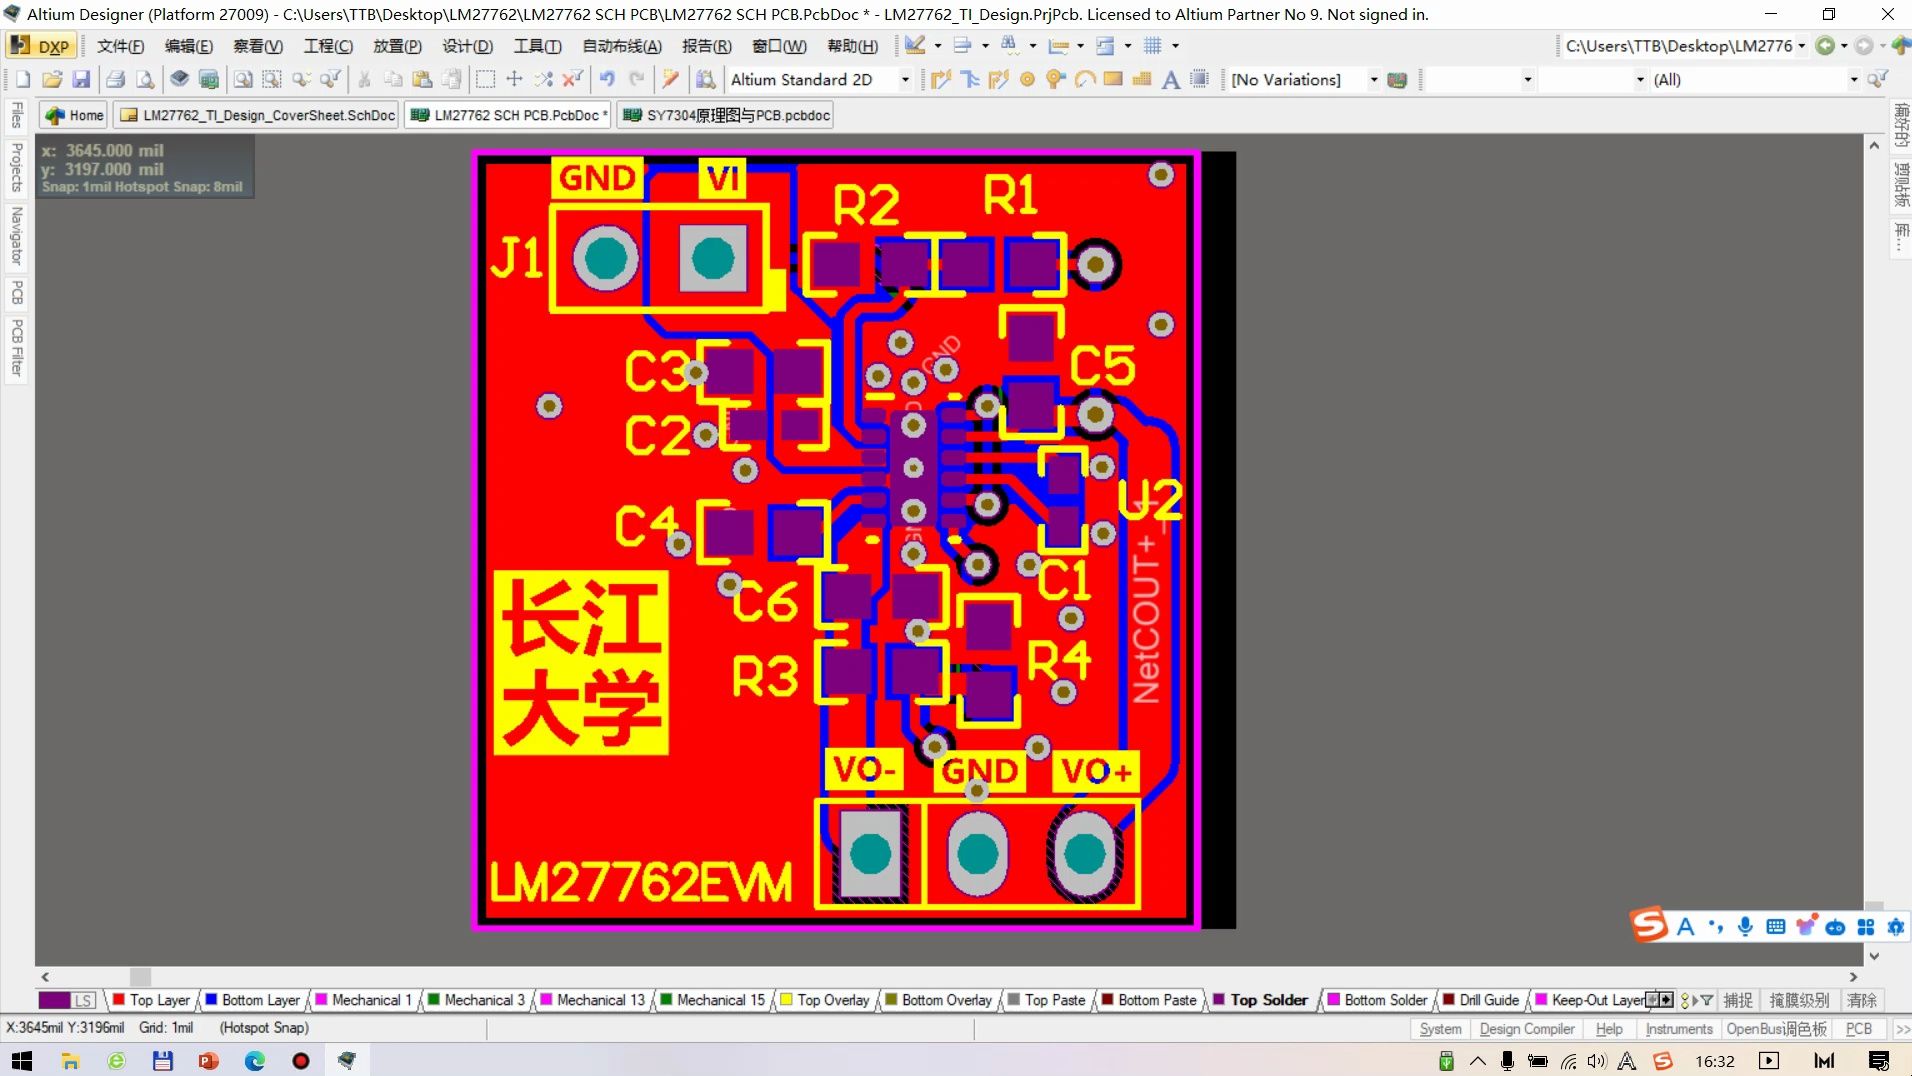Open print preview from the toolbar
The width and height of the screenshot is (1912, 1076).
(145, 80)
